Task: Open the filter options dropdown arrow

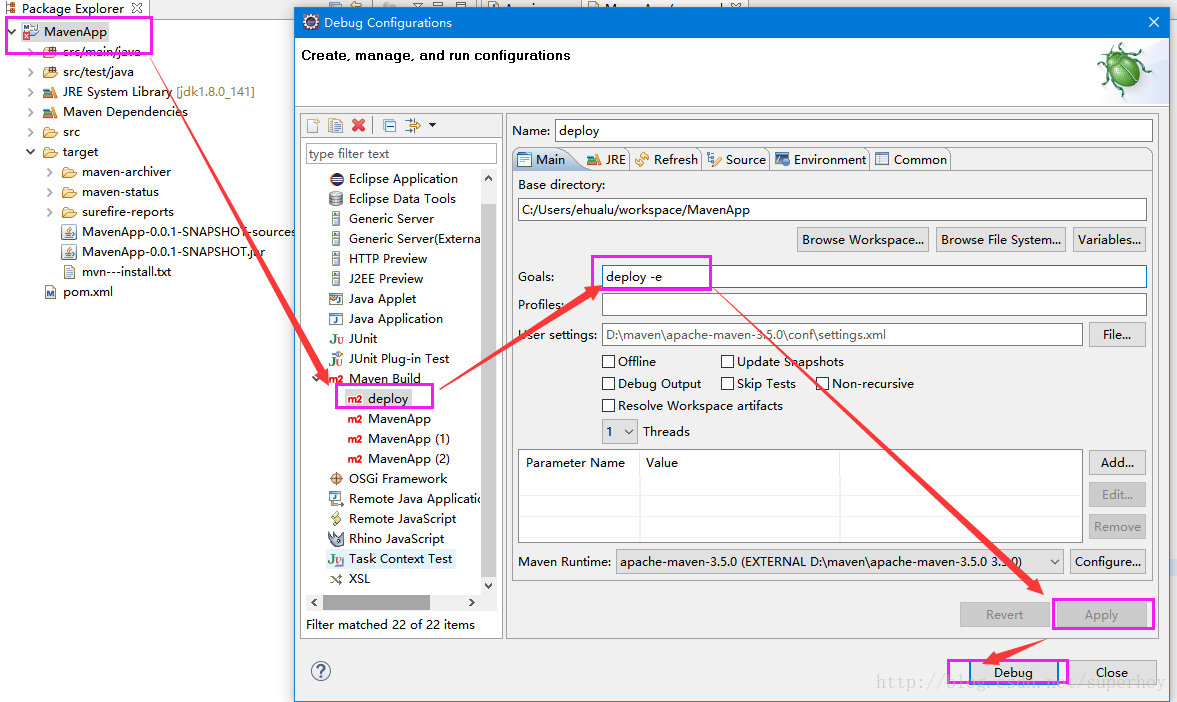Action: point(432,125)
